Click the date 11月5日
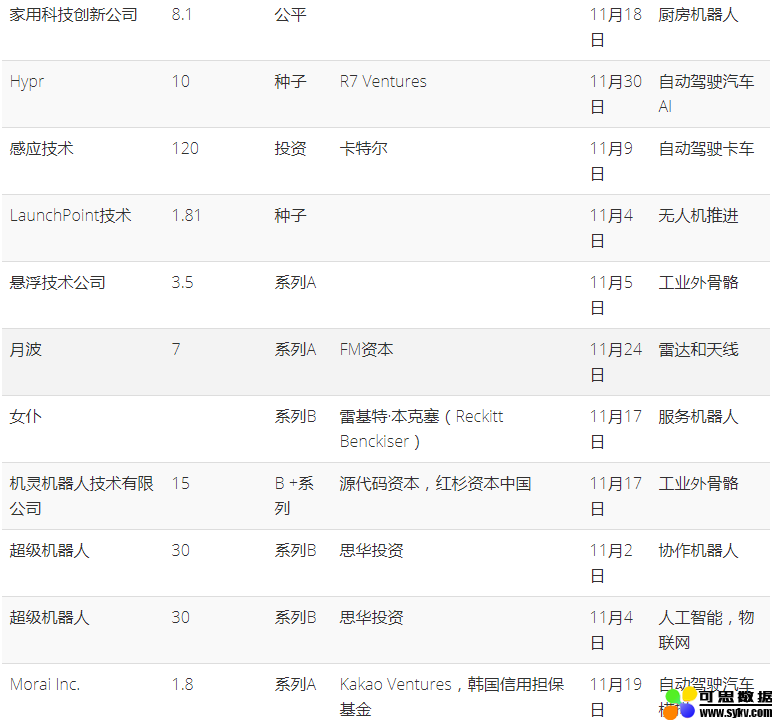 (x=611, y=295)
